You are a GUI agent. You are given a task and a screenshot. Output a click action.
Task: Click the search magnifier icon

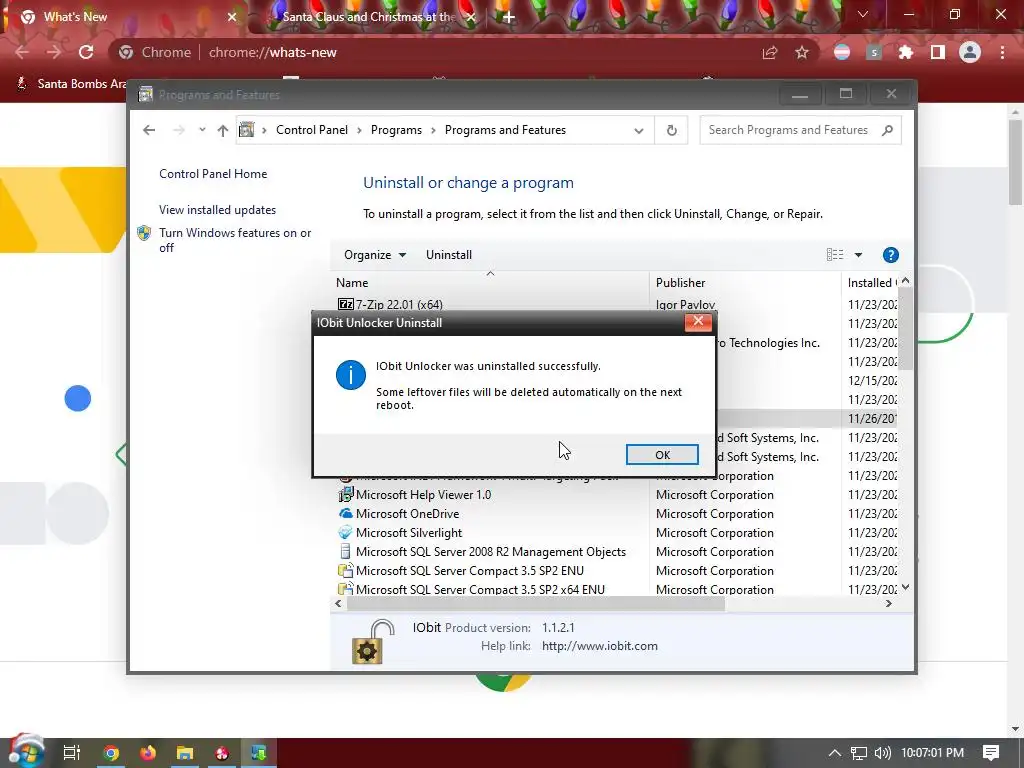coord(887,130)
